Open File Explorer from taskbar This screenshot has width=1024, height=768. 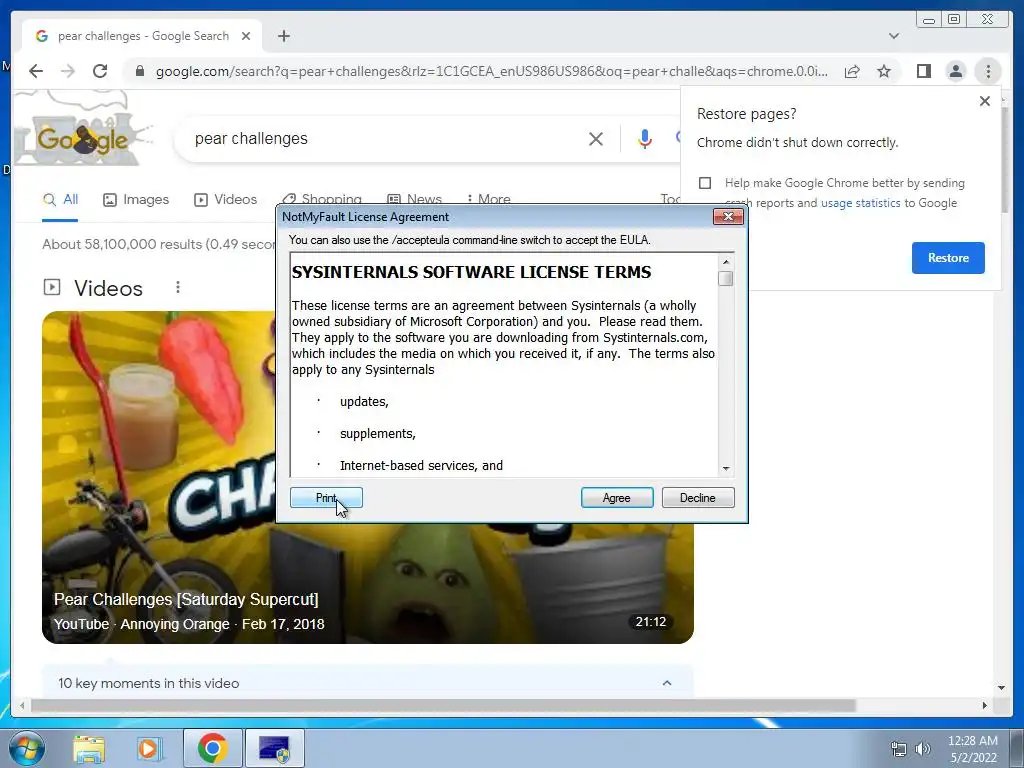point(89,749)
